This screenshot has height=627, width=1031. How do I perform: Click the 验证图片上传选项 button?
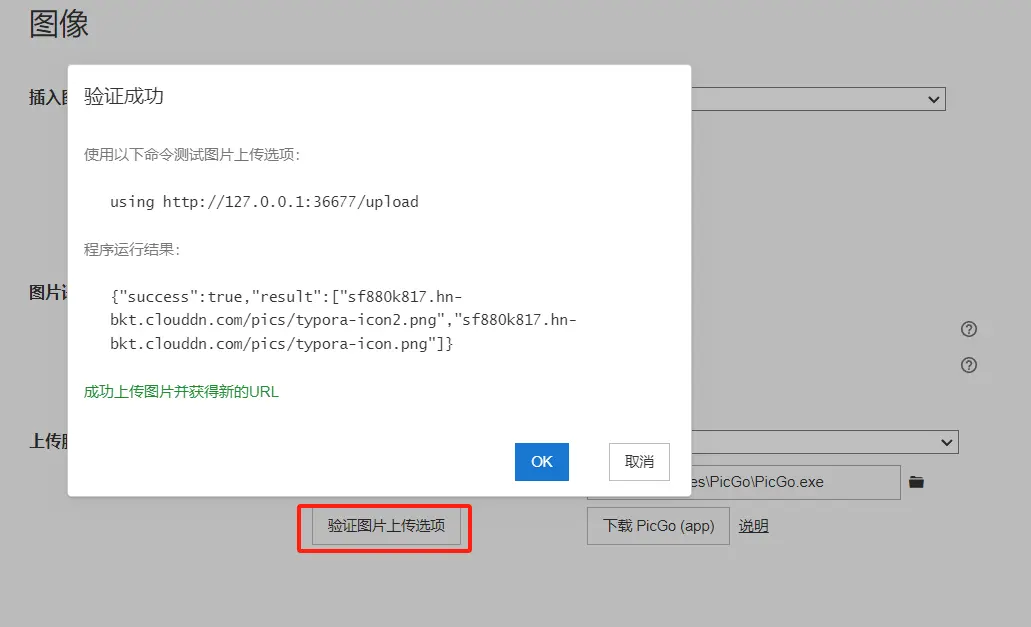pyautogui.click(x=386, y=525)
